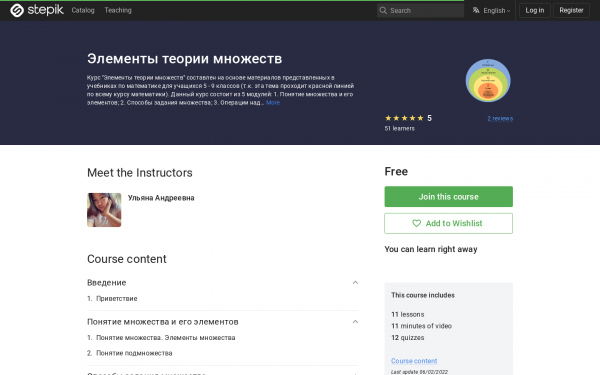The image size is (600, 375).
Task: Click the search magnifier icon
Action: [x=383, y=10]
